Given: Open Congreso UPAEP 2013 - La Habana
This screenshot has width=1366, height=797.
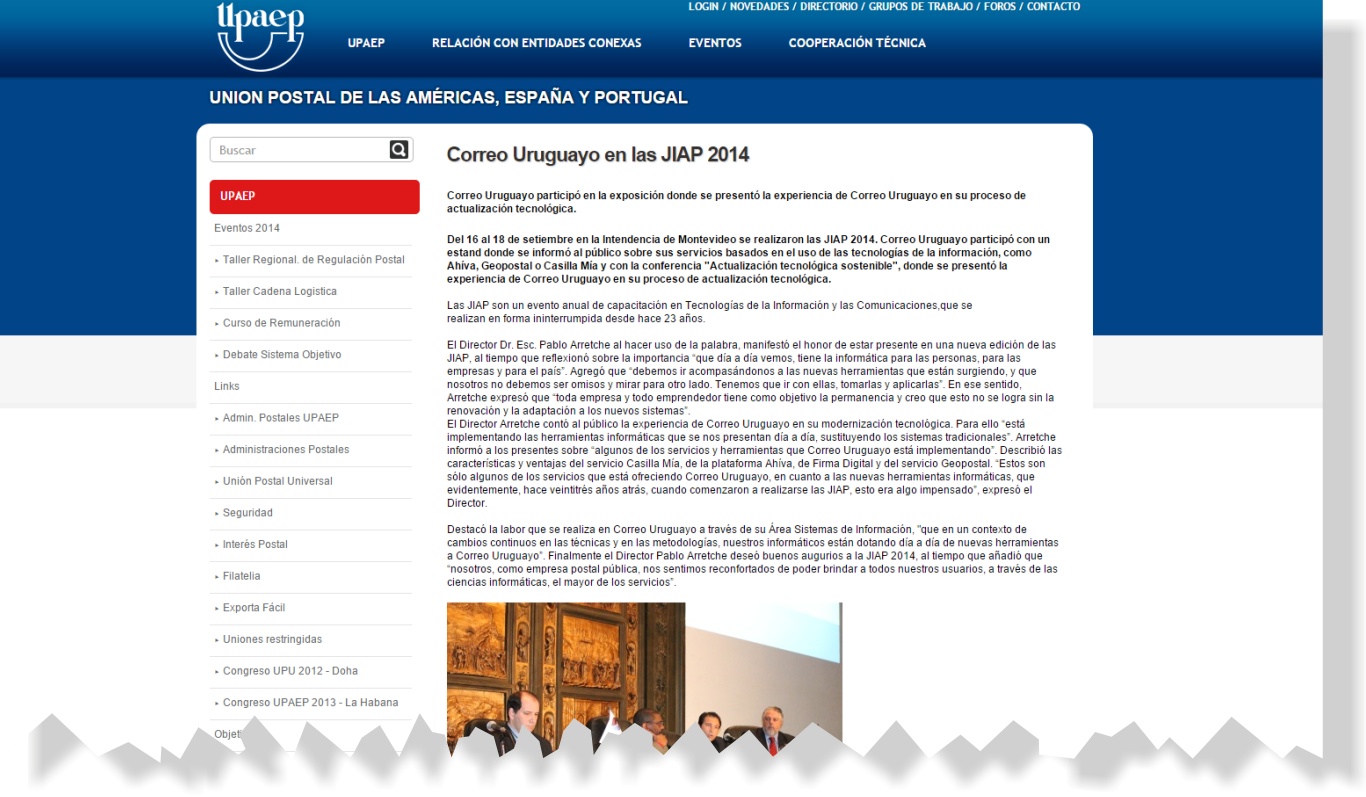Looking at the screenshot, I should [310, 703].
